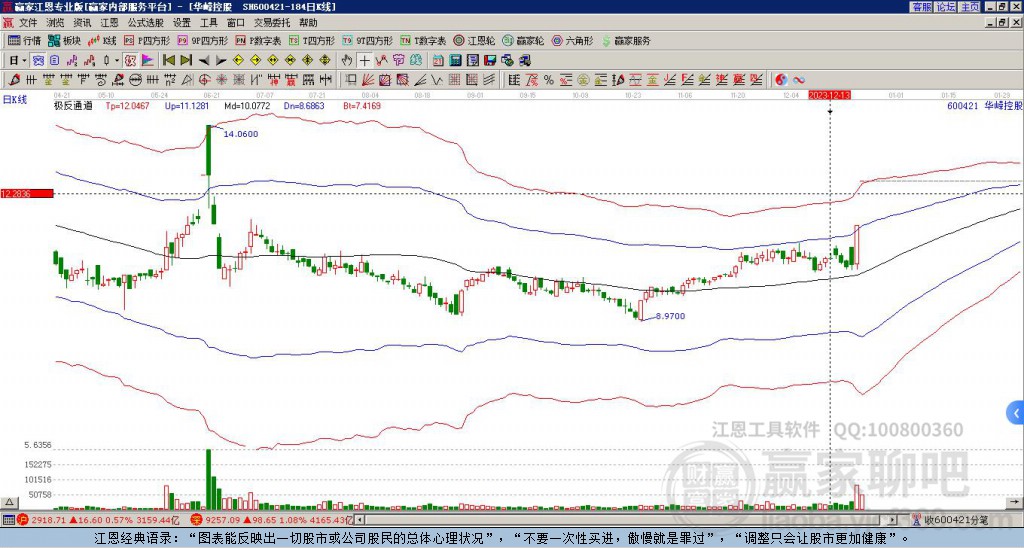Screen dimensions: 1024x548
Task: Click the percent sign % tool
Action: click(x=549, y=80)
